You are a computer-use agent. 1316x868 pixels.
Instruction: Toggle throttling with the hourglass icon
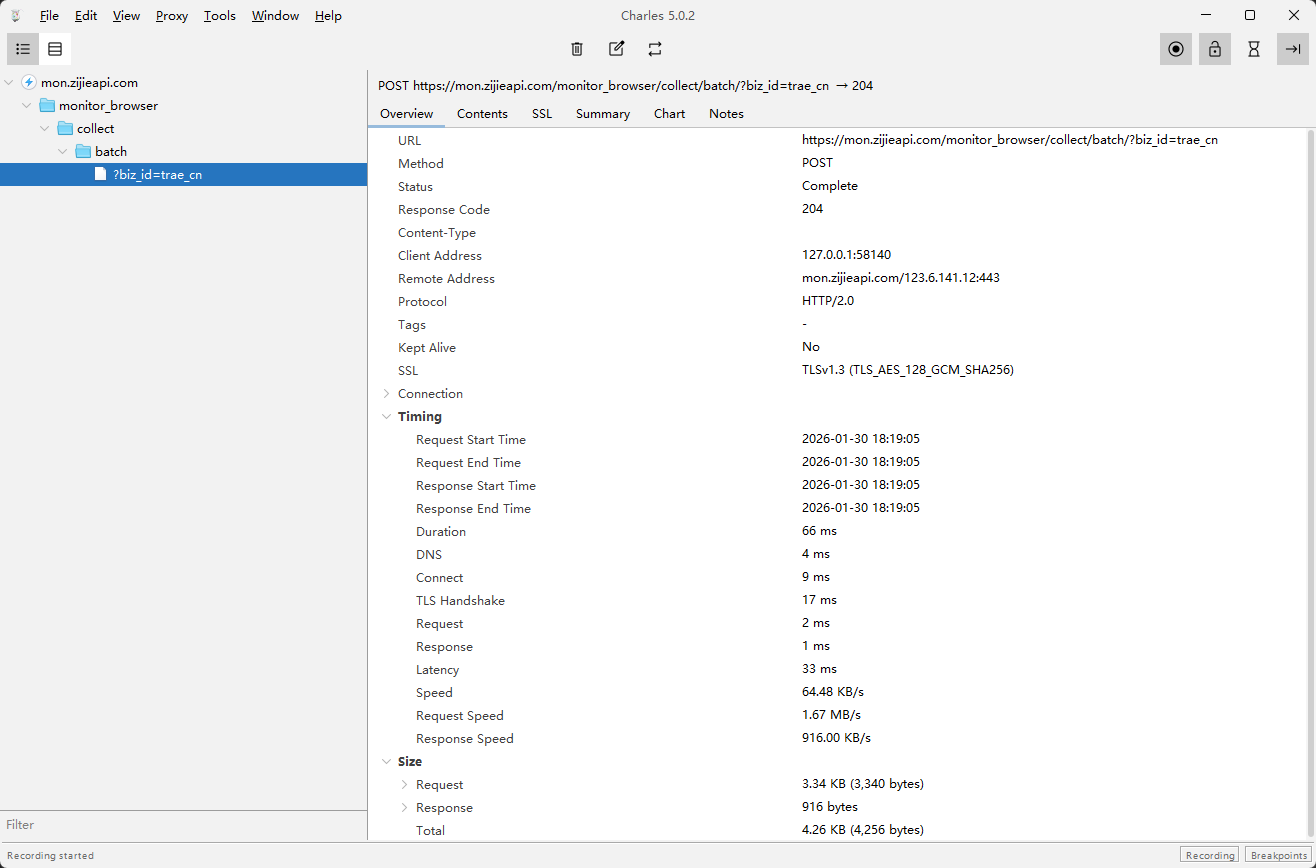[x=1254, y=49]
